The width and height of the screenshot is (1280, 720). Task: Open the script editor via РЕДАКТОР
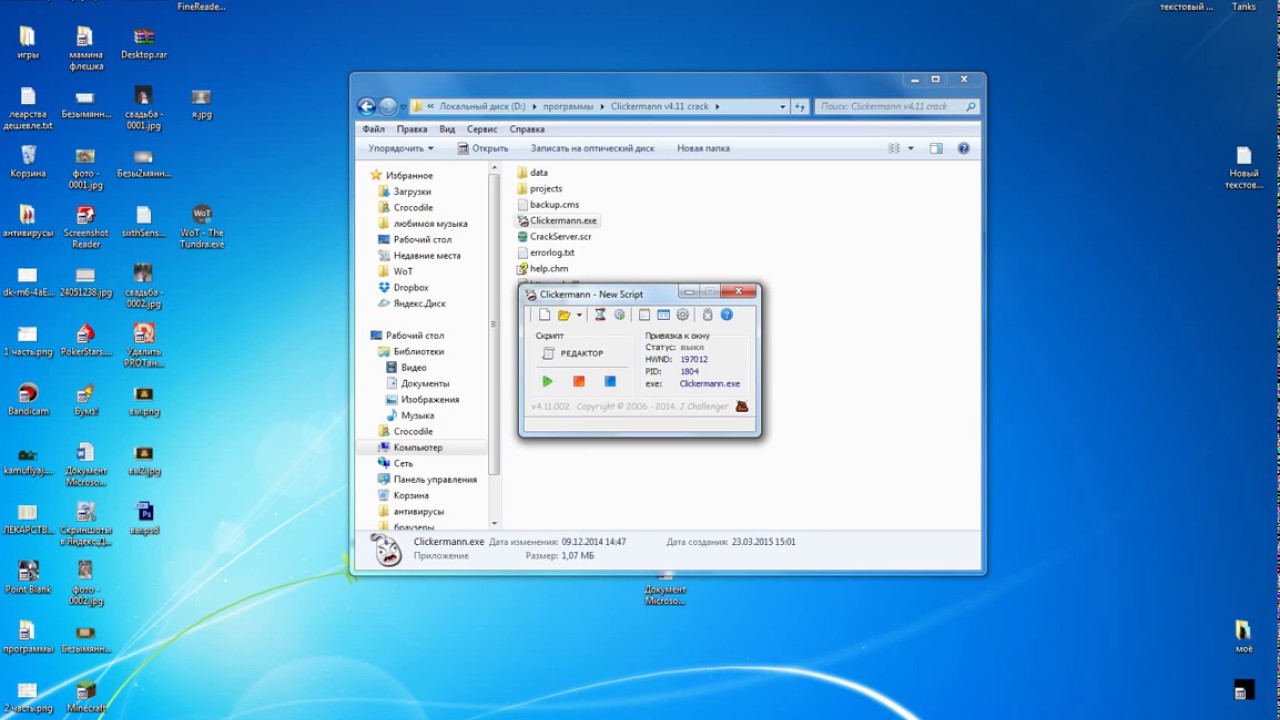click(x=573, y=353)
